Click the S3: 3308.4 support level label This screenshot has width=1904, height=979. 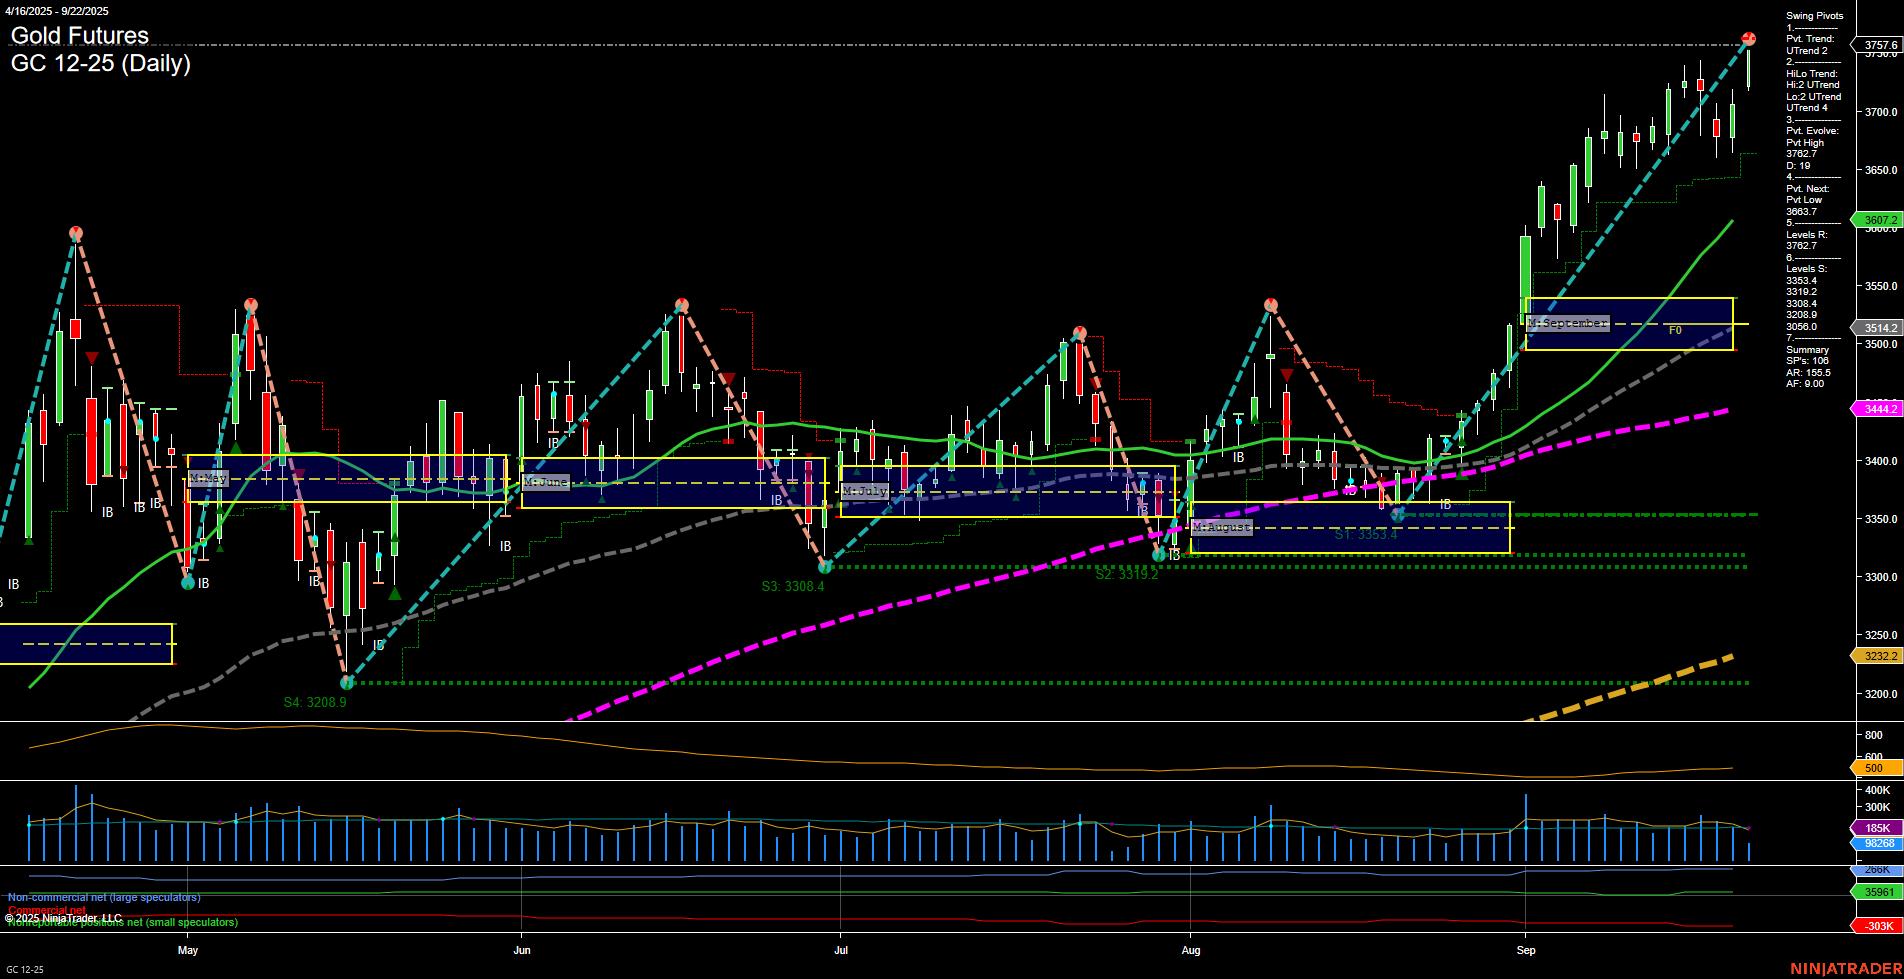click(x=793, y=586)
